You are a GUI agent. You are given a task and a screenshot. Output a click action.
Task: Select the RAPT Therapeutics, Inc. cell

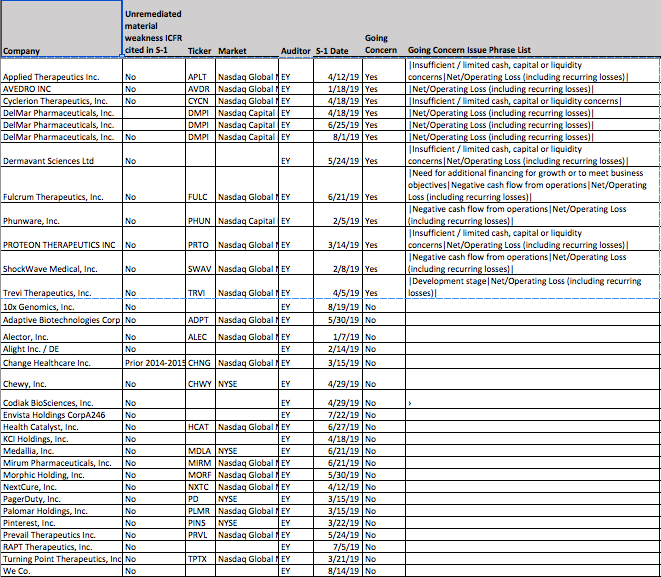[x=62, y=547]
